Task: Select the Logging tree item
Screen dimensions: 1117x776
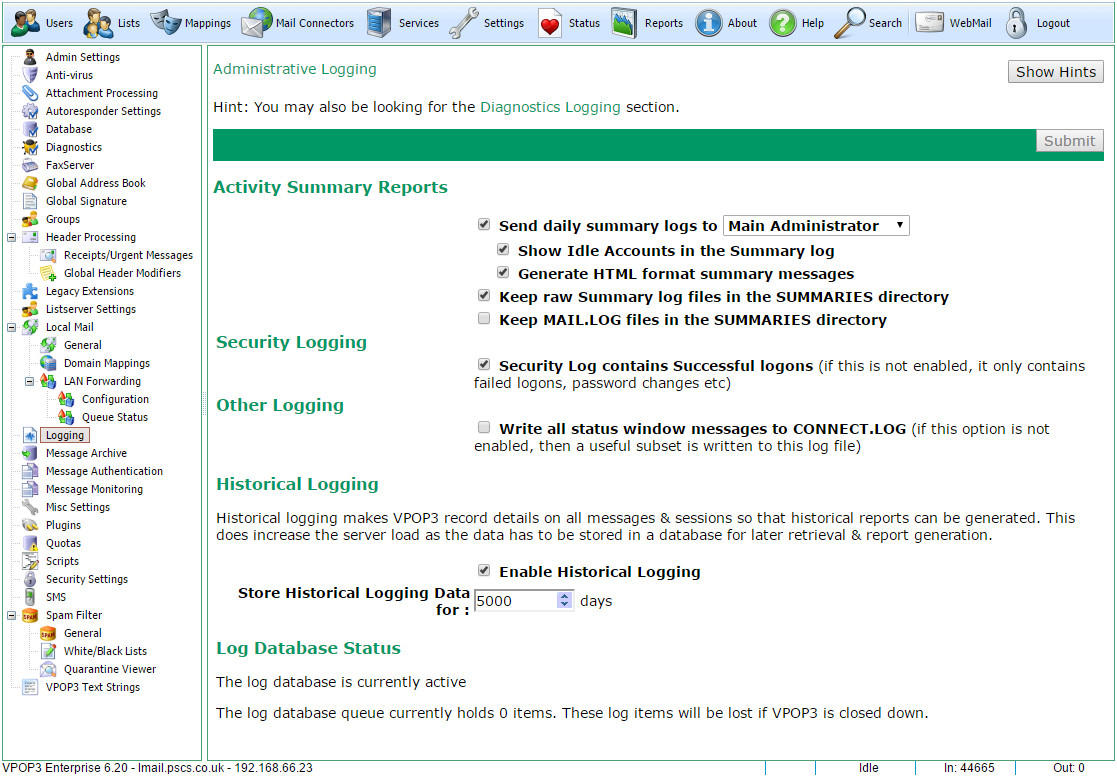Action: click(x=65, y=435)
